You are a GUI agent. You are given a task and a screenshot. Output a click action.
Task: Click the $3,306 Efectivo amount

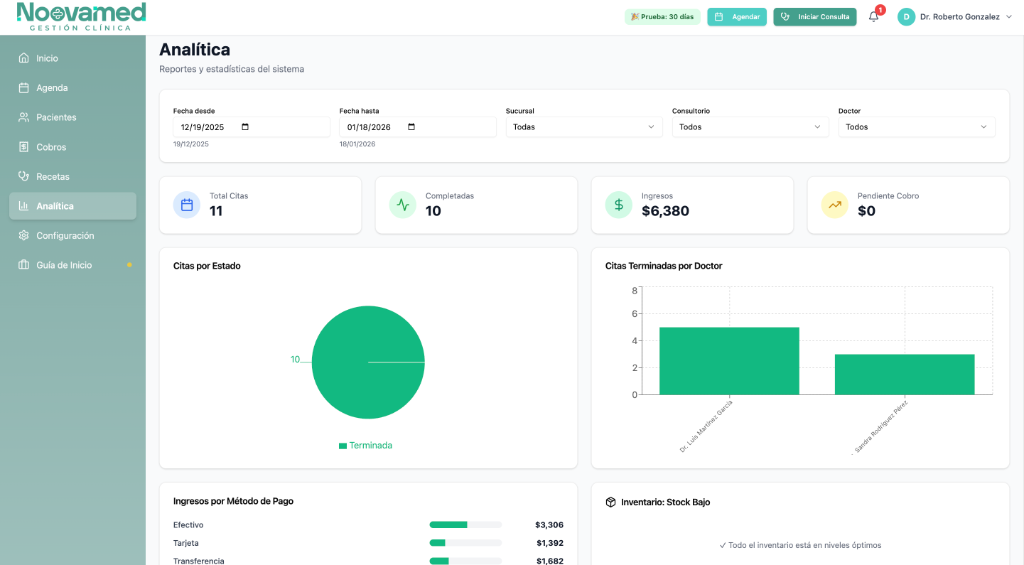click(x=549, y=525)
